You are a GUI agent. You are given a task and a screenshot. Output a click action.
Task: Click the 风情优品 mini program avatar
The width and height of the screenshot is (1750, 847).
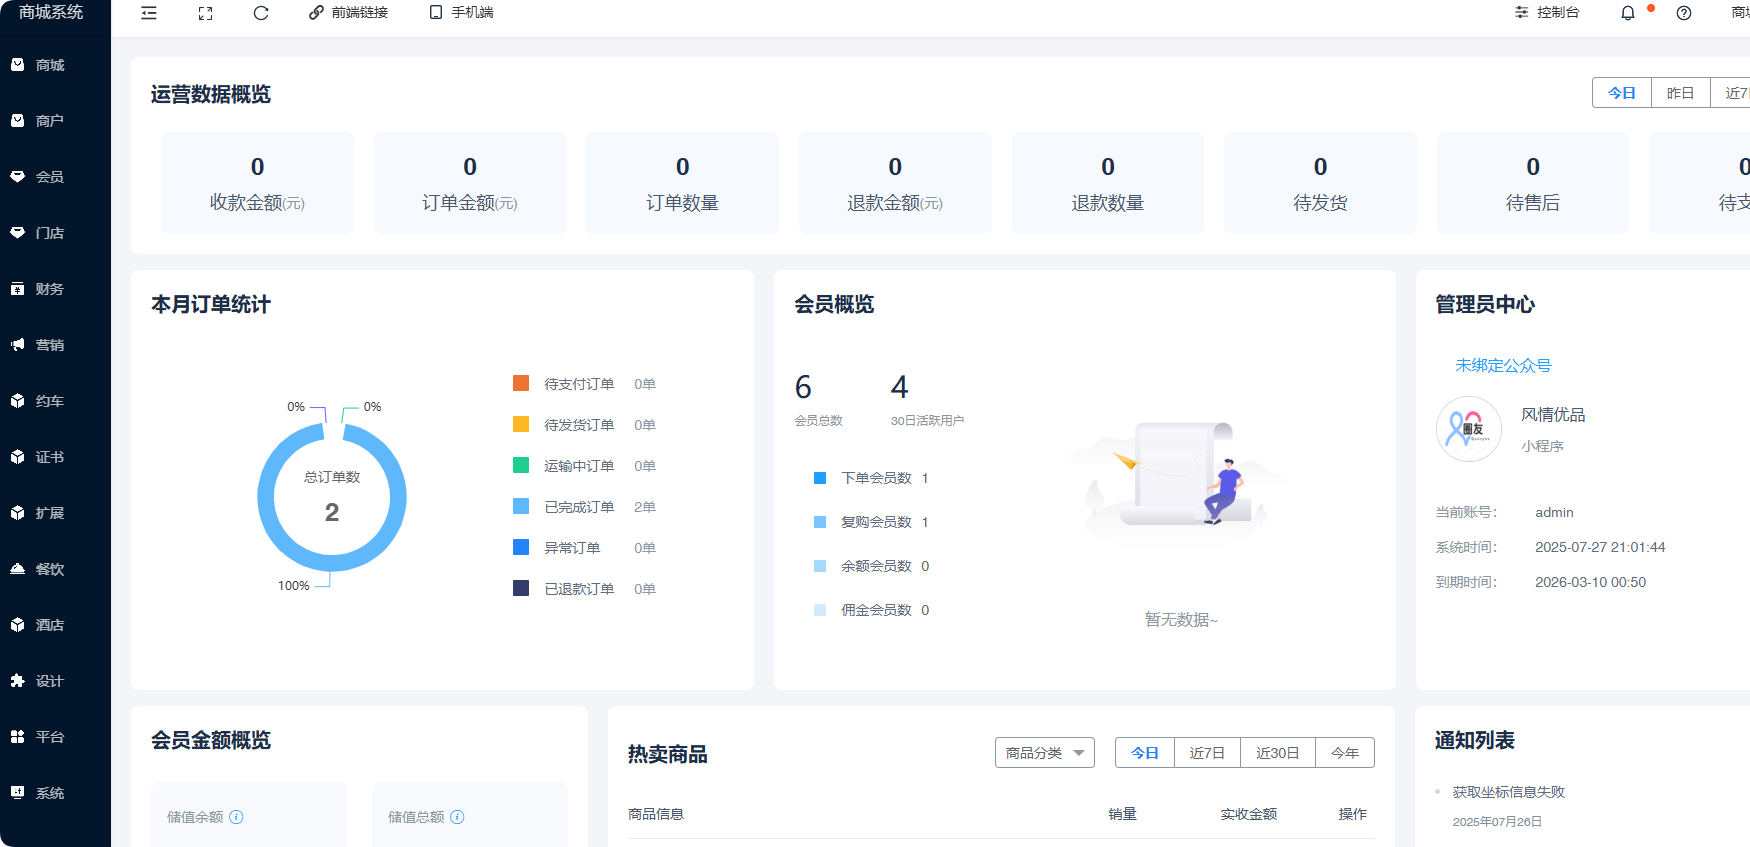tap(1468, 429)
